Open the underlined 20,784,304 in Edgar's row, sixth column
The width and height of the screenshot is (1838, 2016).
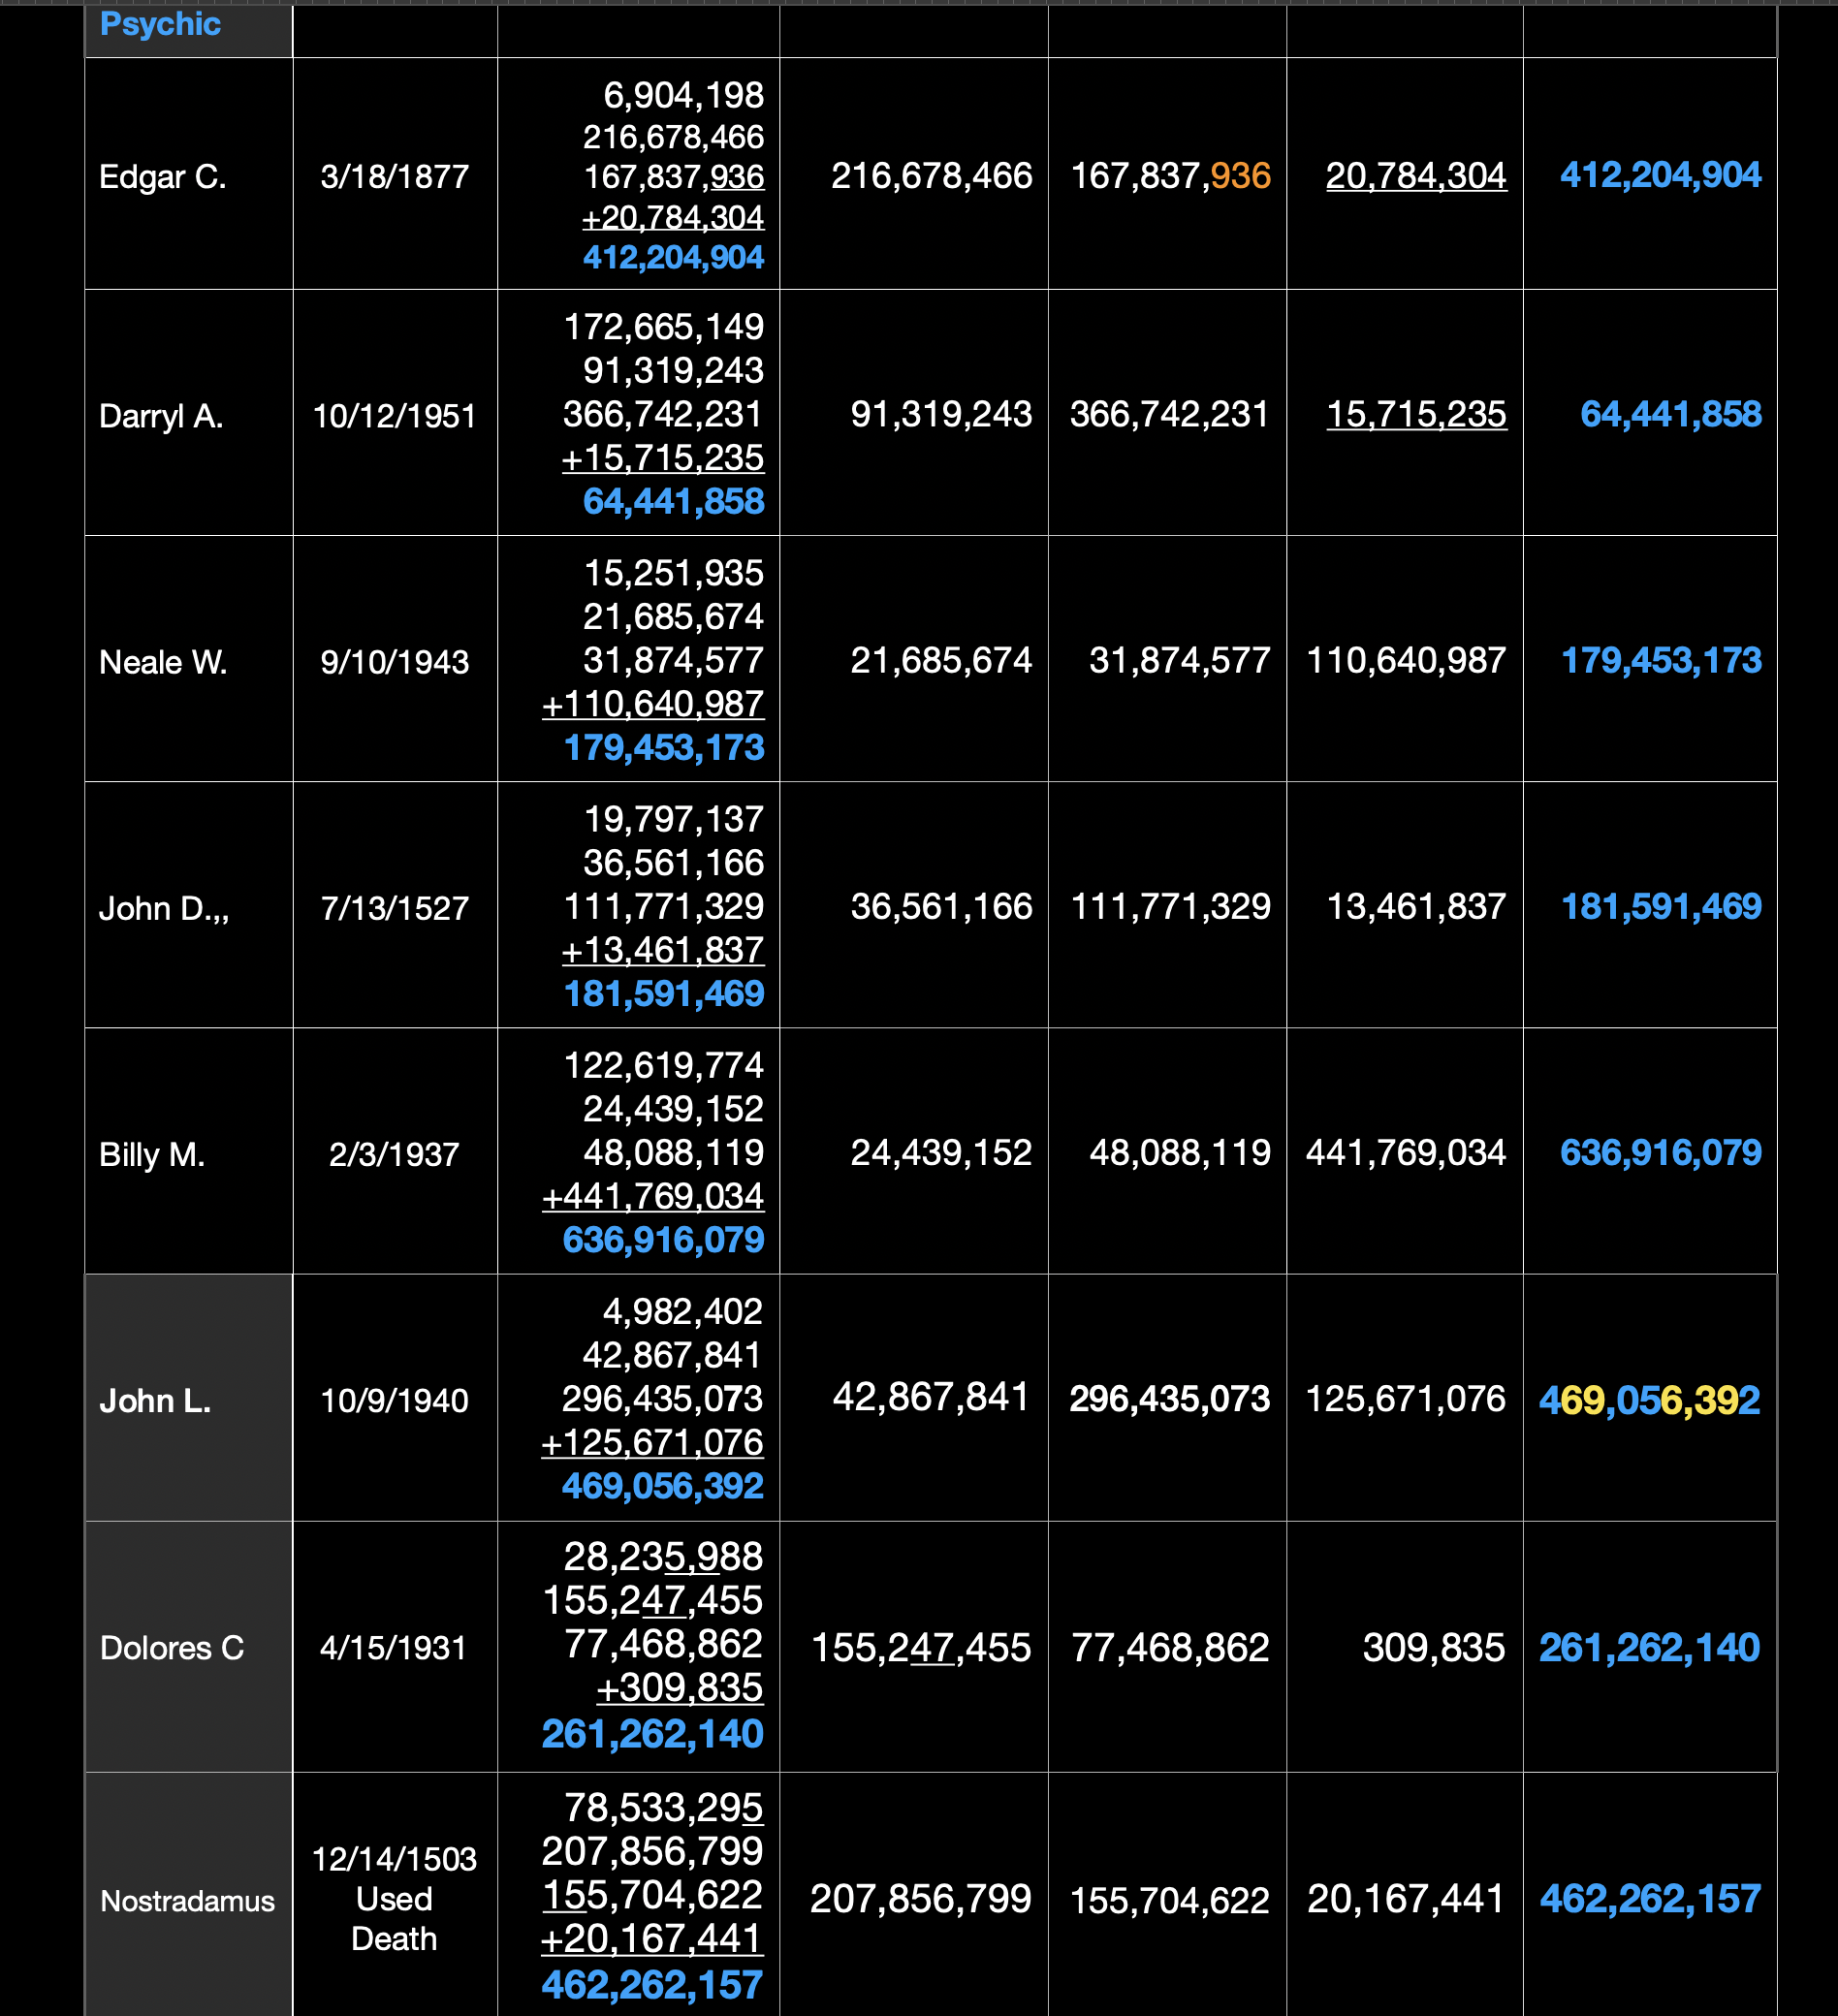coord(1415,176)
